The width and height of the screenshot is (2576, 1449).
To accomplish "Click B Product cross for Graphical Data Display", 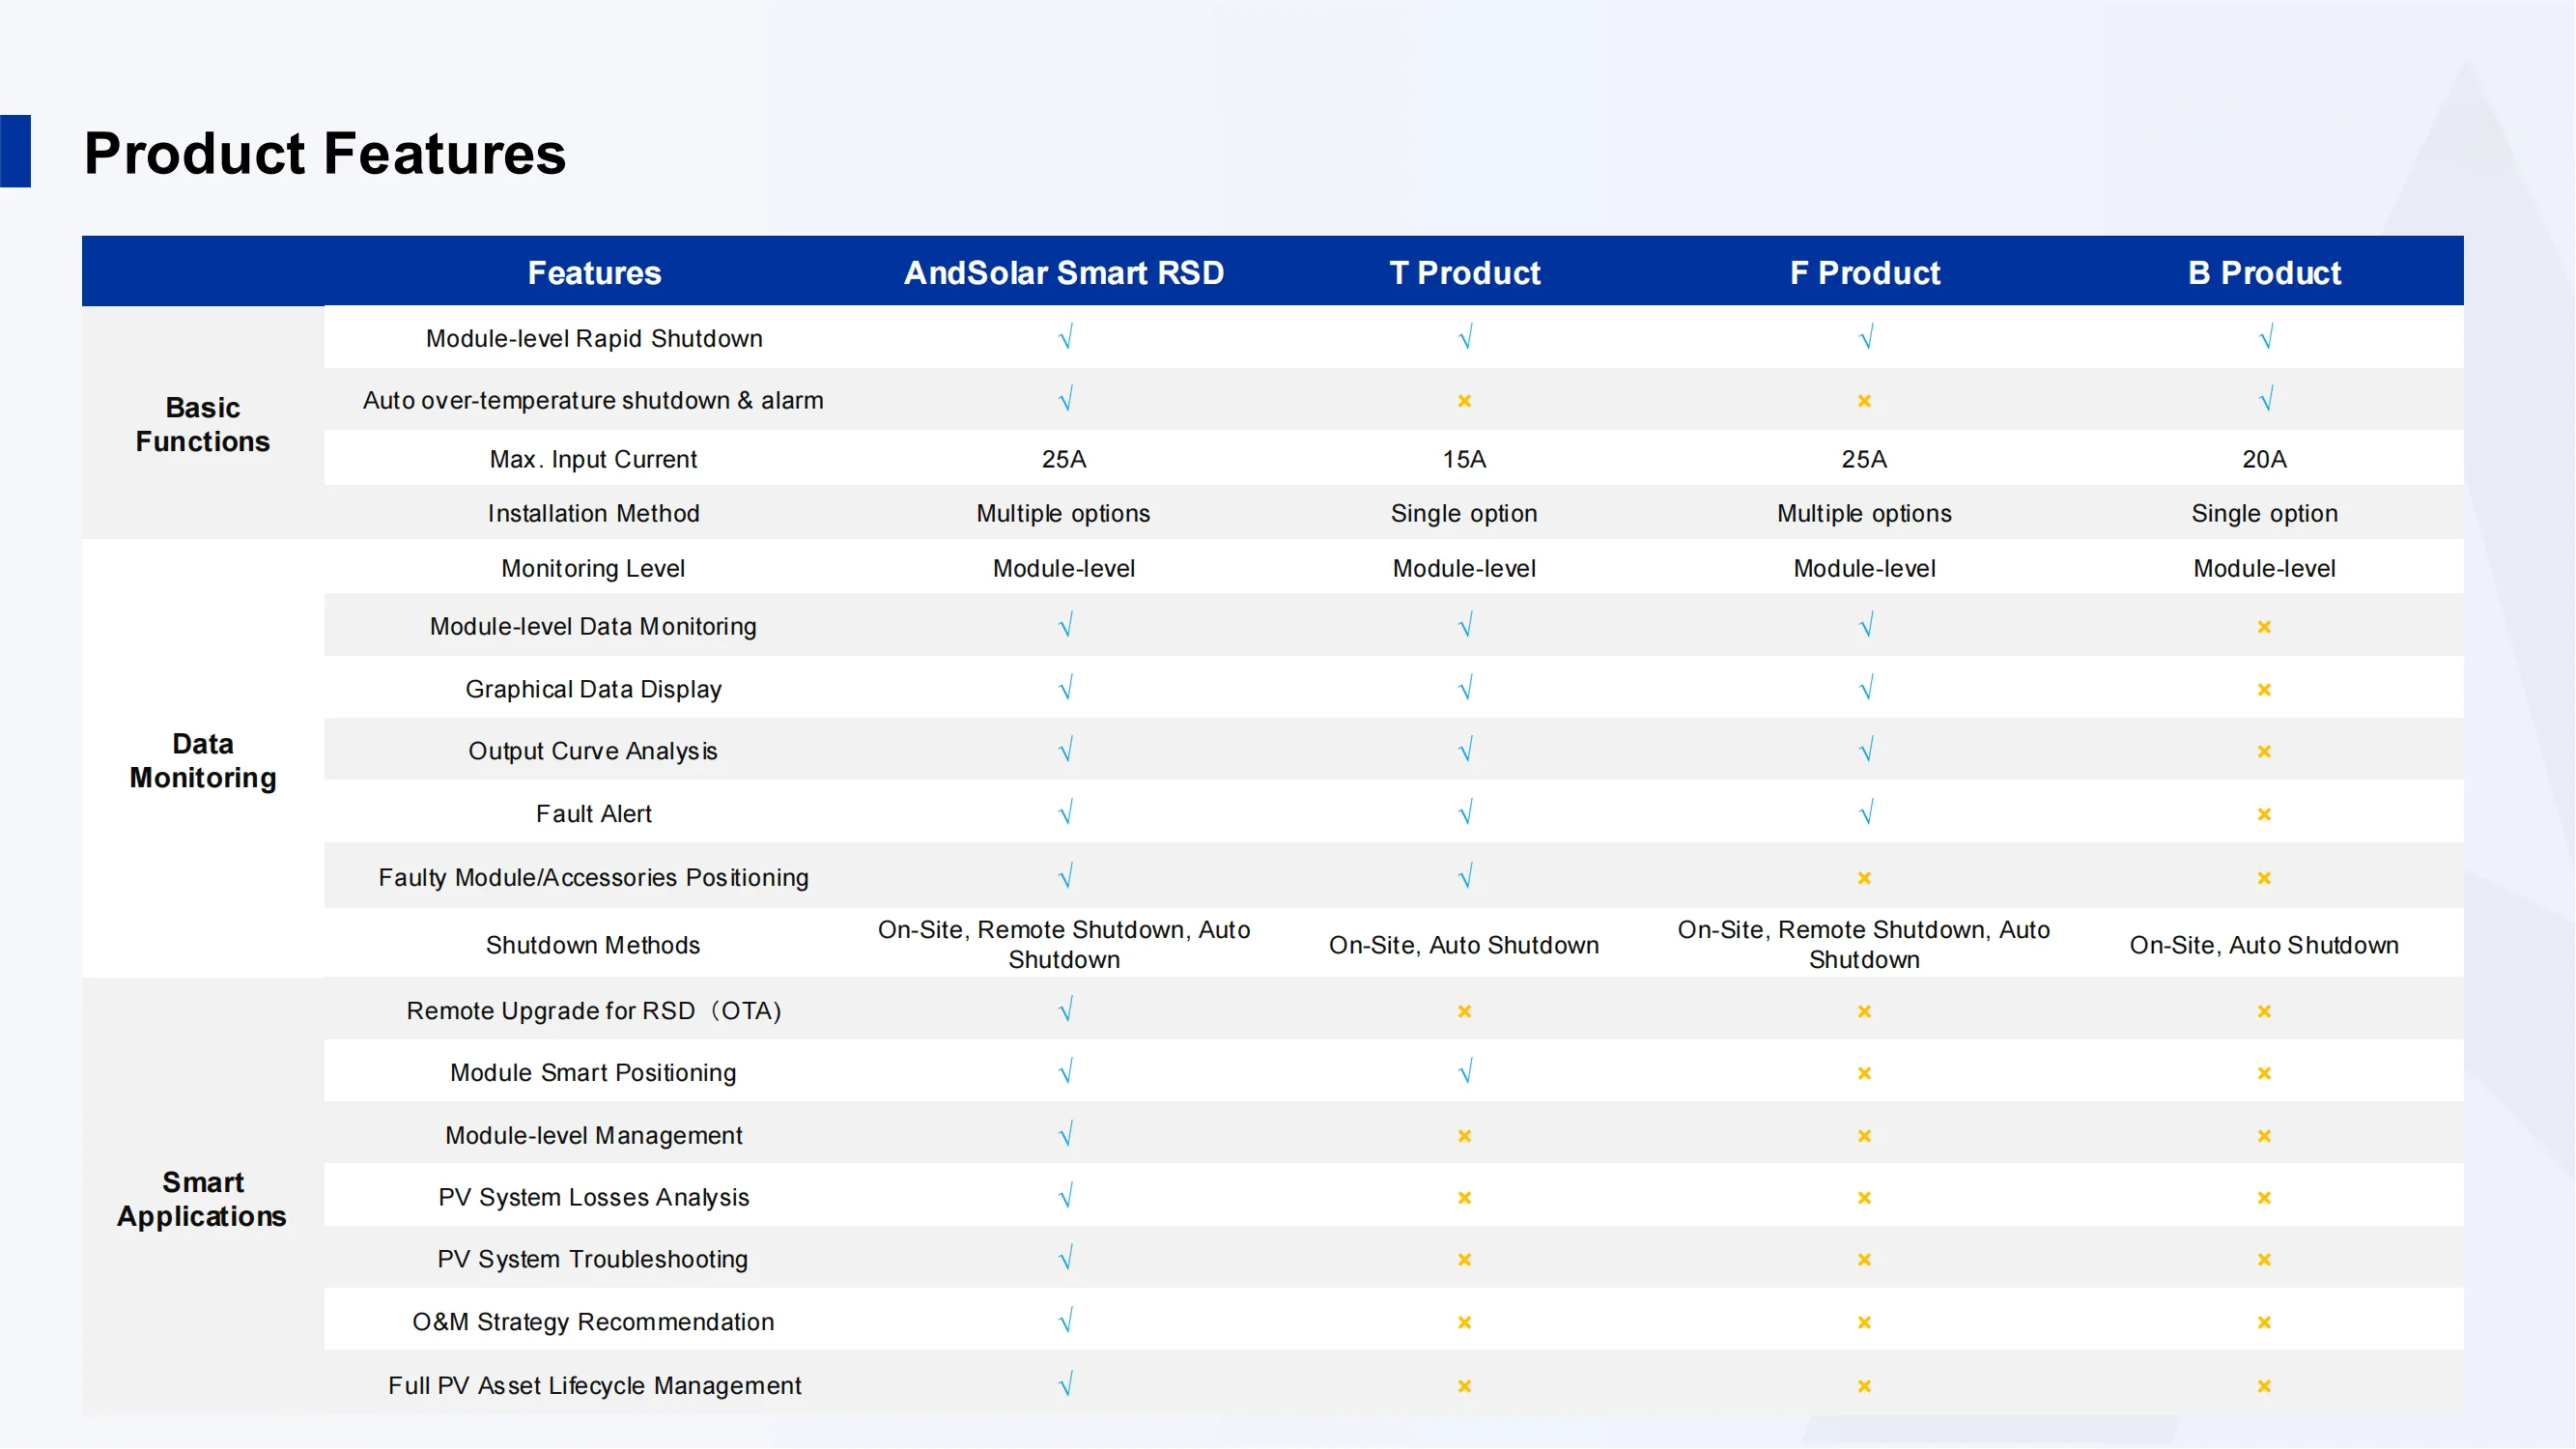I will tap(2264, 690).
